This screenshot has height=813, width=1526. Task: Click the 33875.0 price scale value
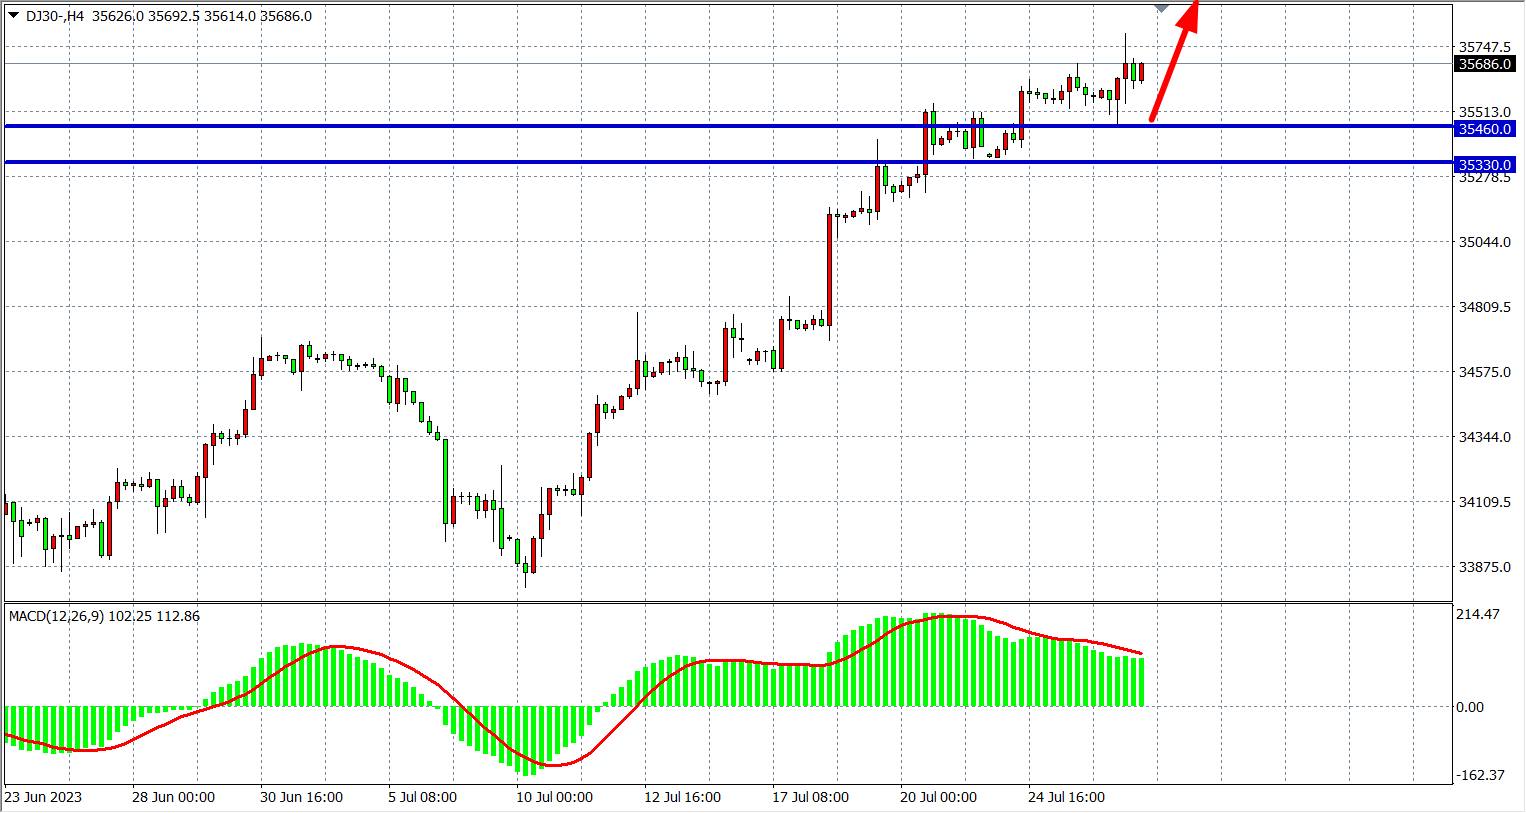point(1484,567)
